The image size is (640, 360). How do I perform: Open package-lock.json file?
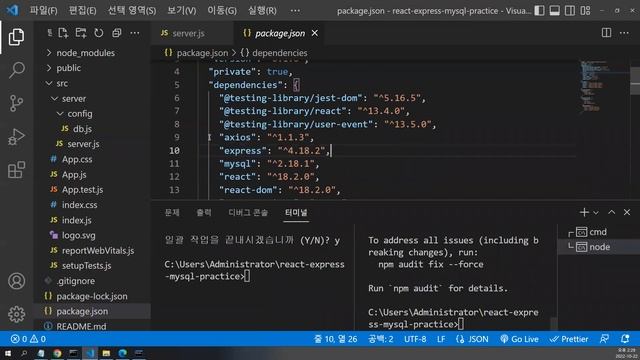[92, 296]
